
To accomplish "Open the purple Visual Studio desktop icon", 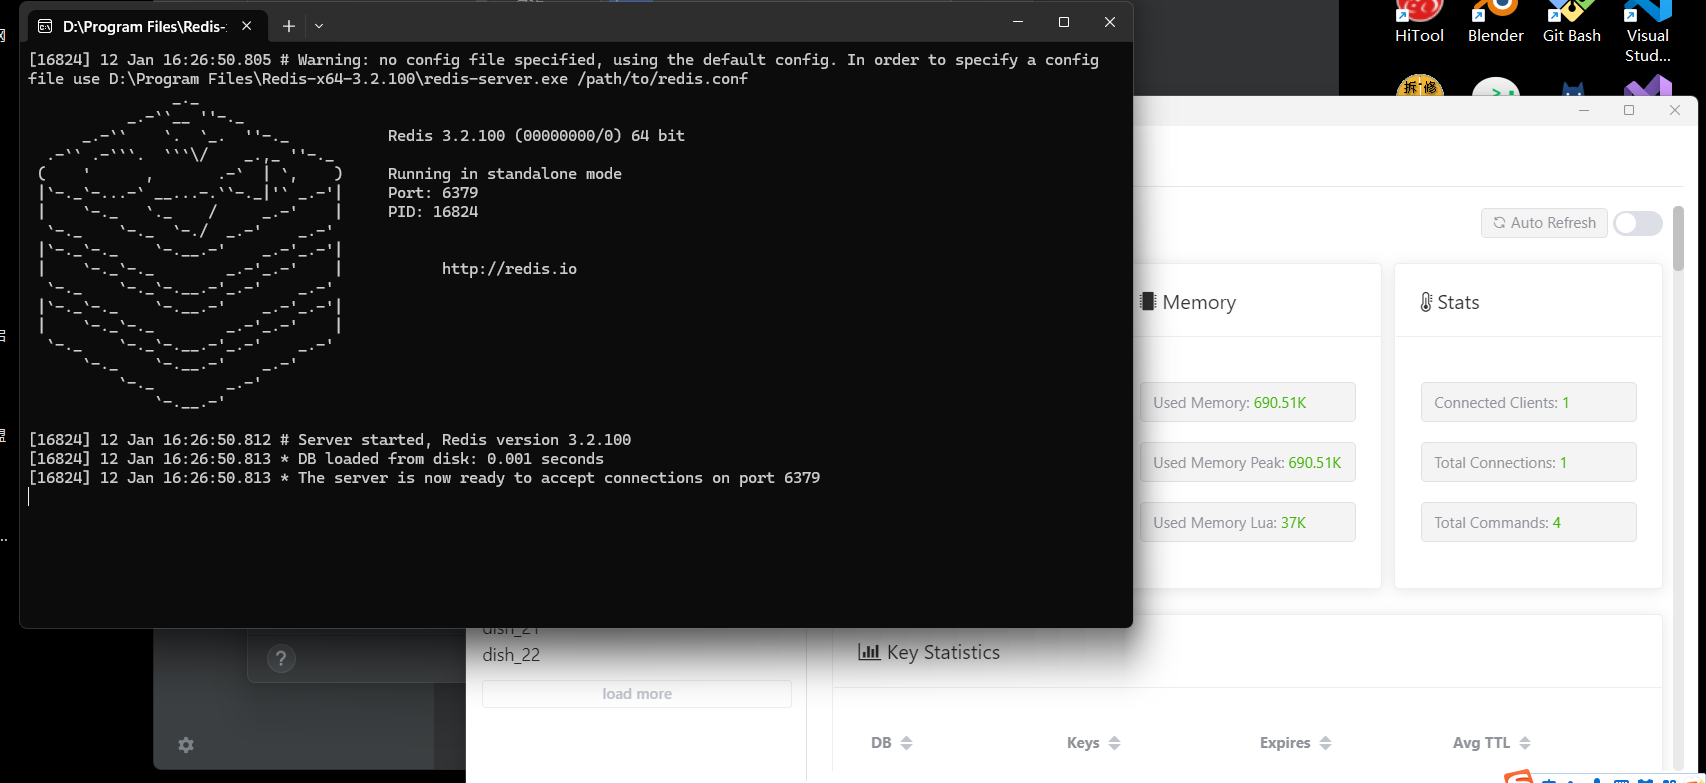I will [x=1648, y=87].
